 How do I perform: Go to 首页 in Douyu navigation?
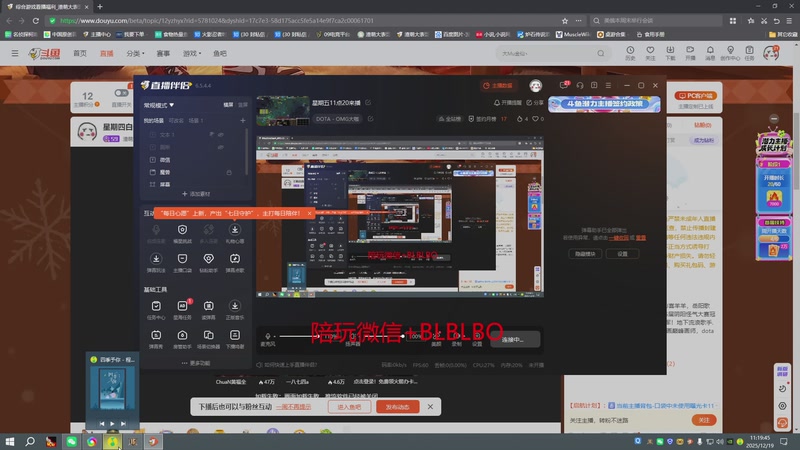point(80,53)
